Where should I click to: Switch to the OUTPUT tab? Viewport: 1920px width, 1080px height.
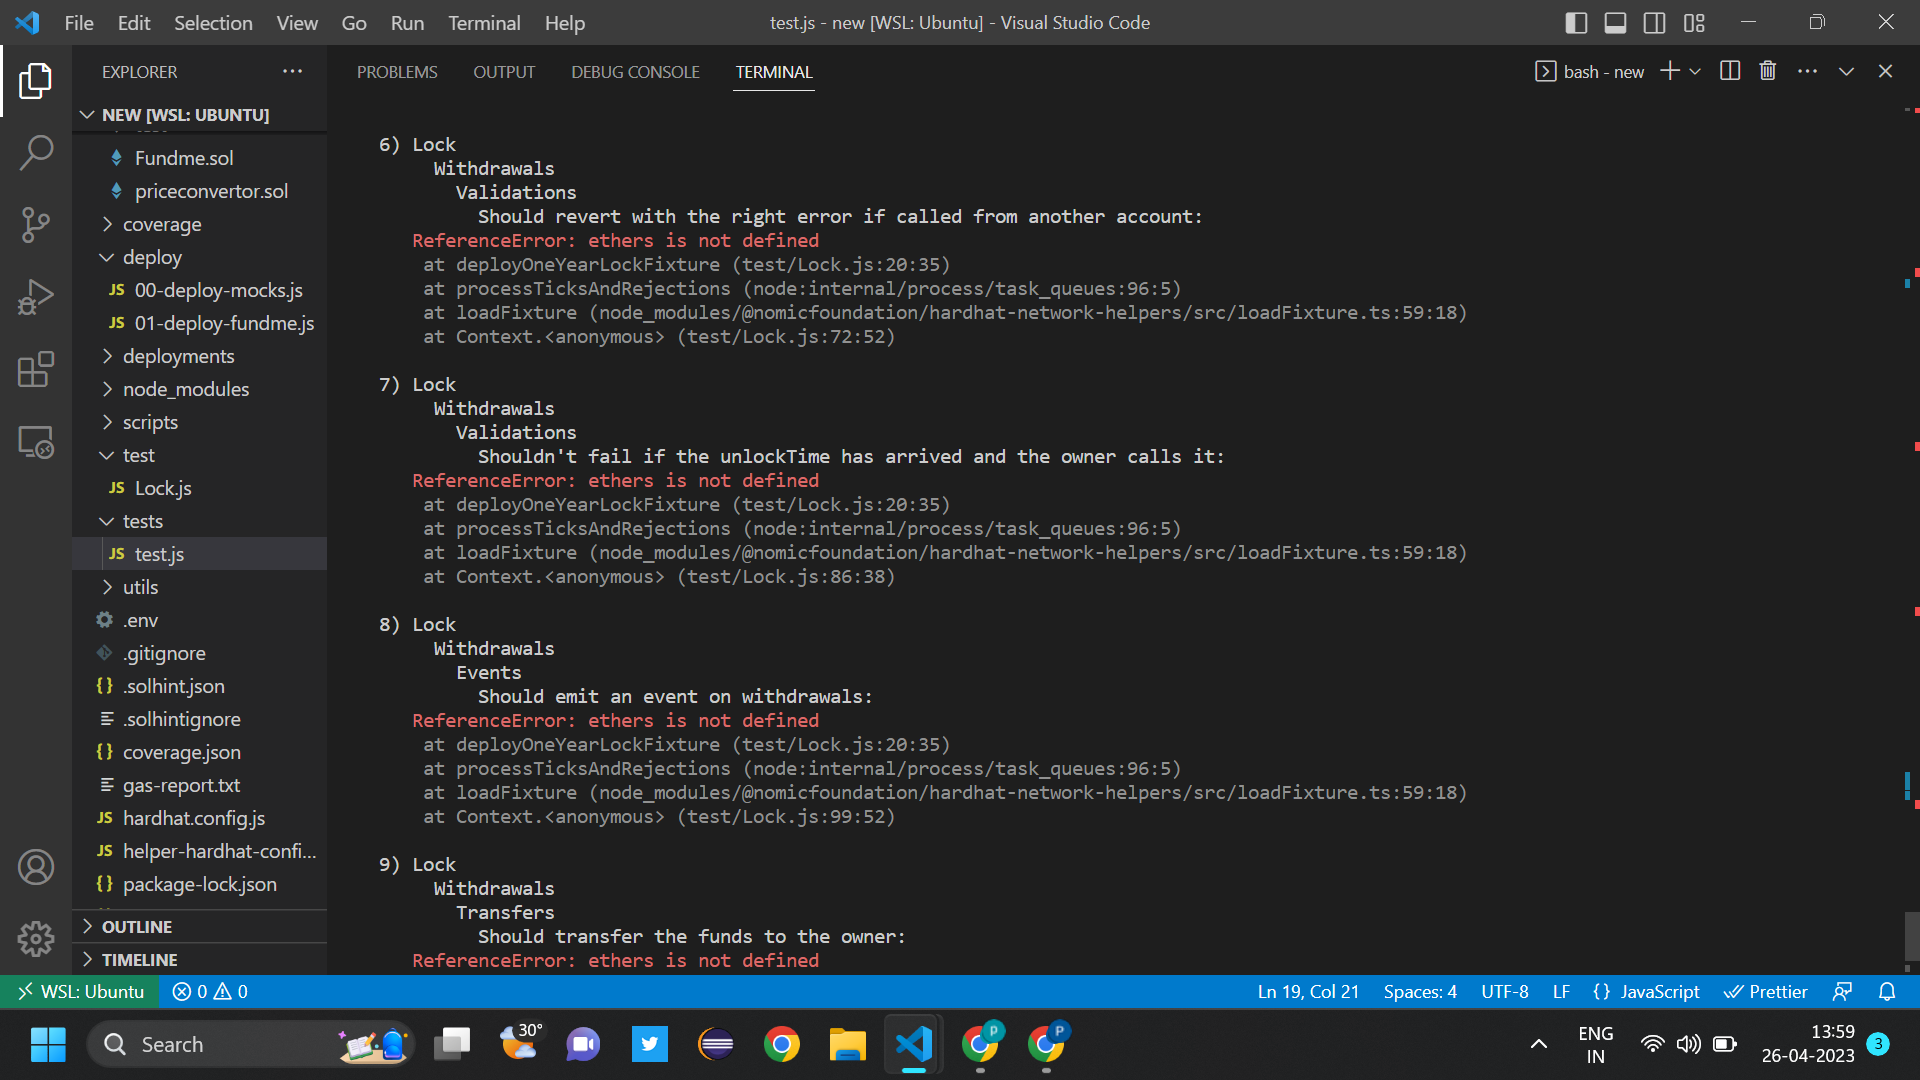[504, 72]
